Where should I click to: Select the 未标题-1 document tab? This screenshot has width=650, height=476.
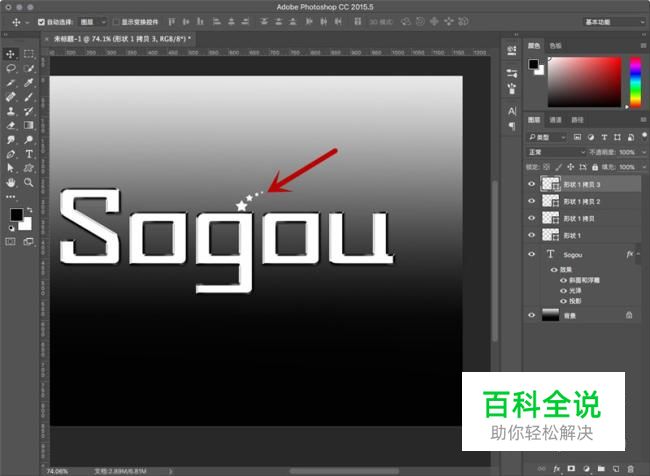pos(122,39)
